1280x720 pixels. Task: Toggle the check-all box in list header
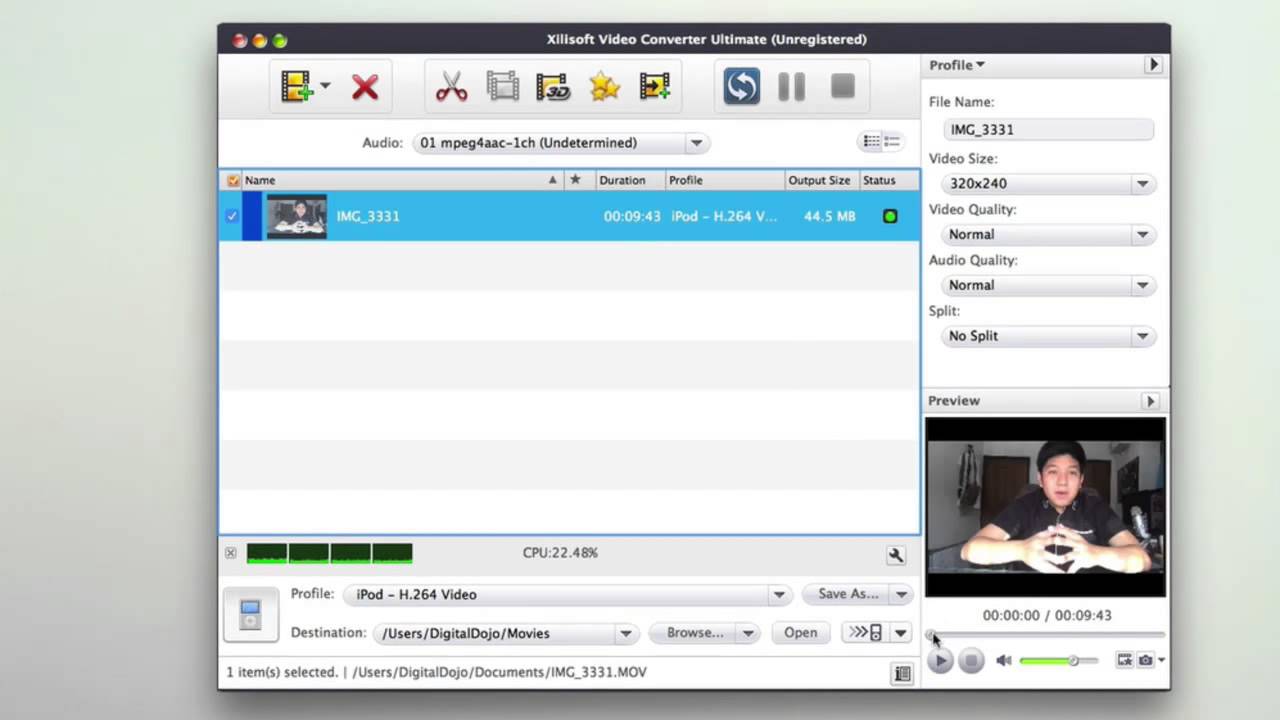pyautogui.click(x=233, y=180)
